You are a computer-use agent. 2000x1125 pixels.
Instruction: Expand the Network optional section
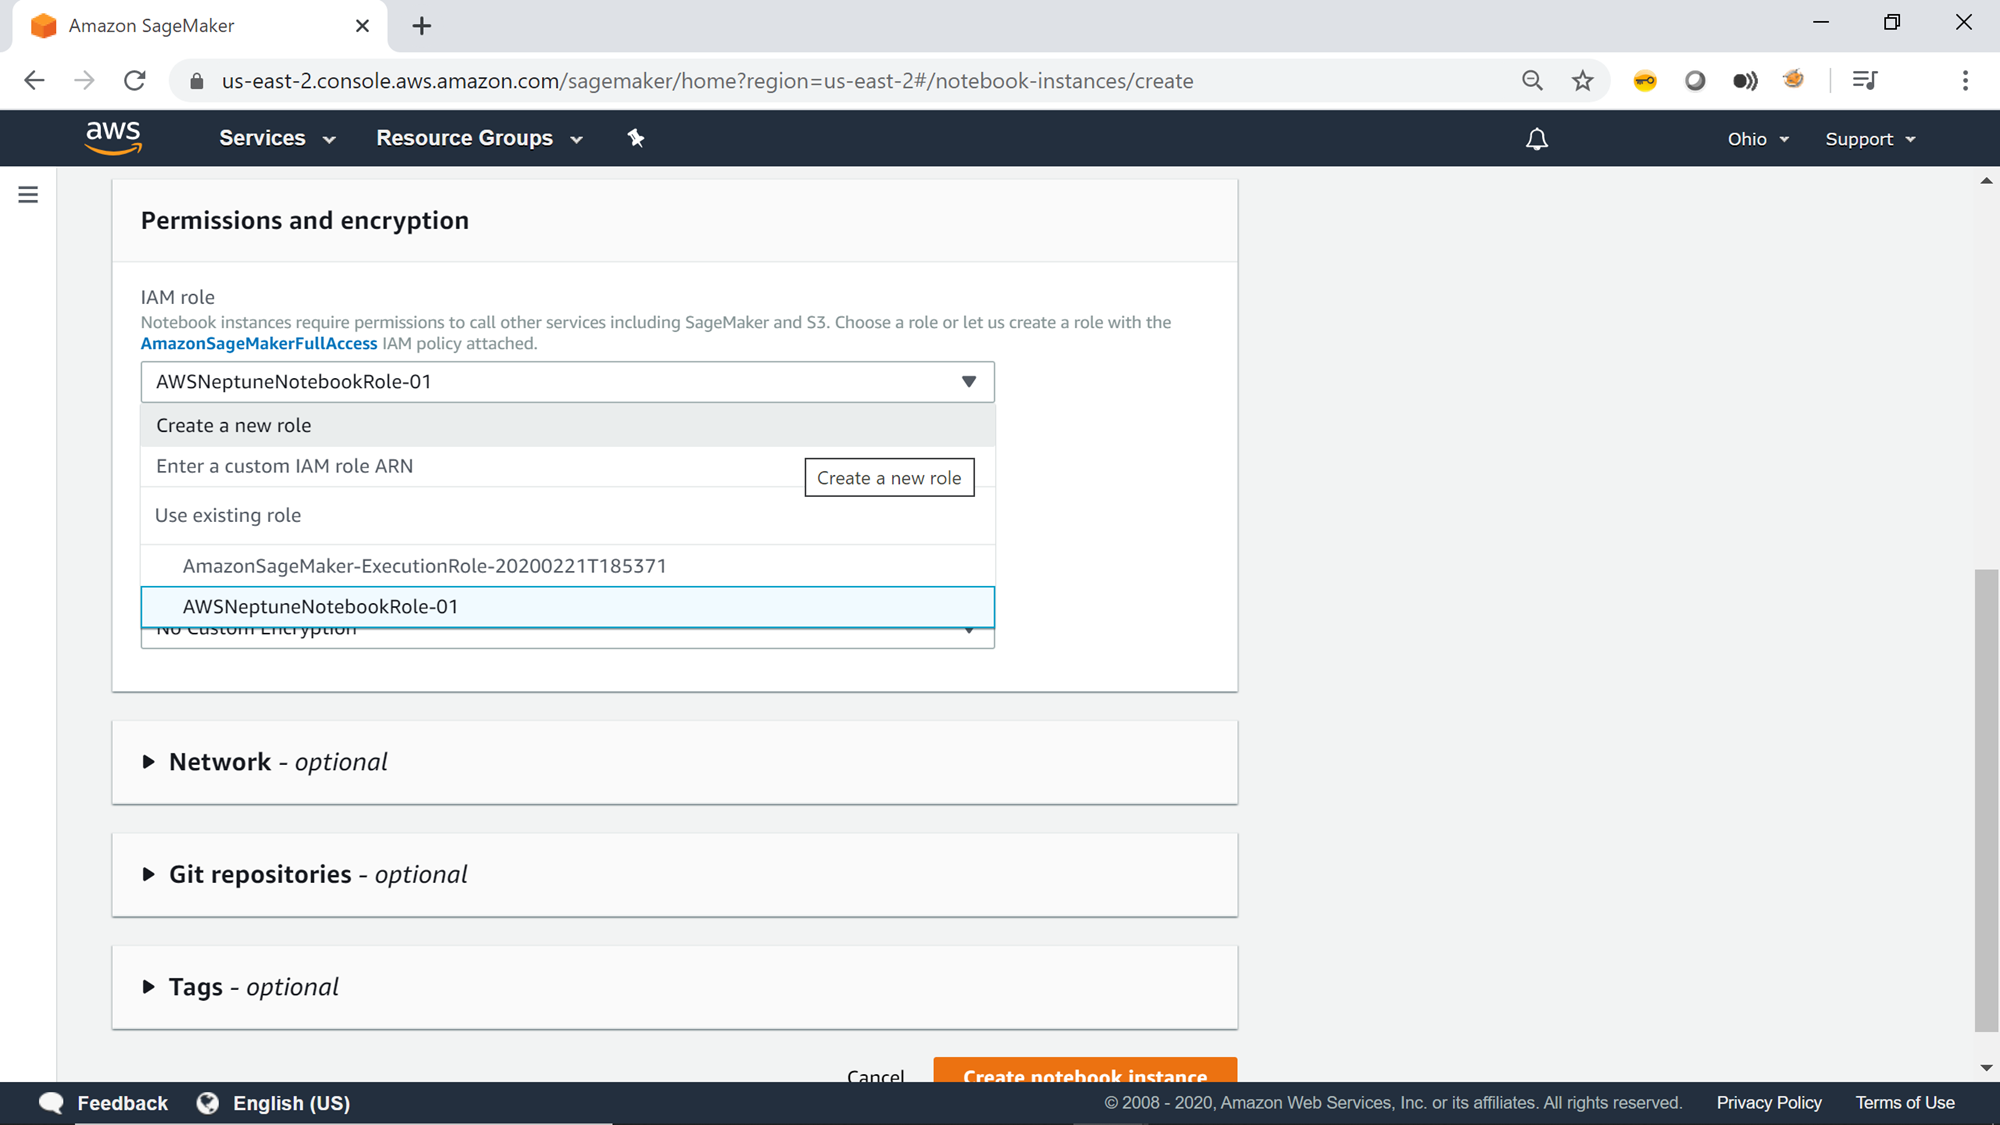click(149, 762)
